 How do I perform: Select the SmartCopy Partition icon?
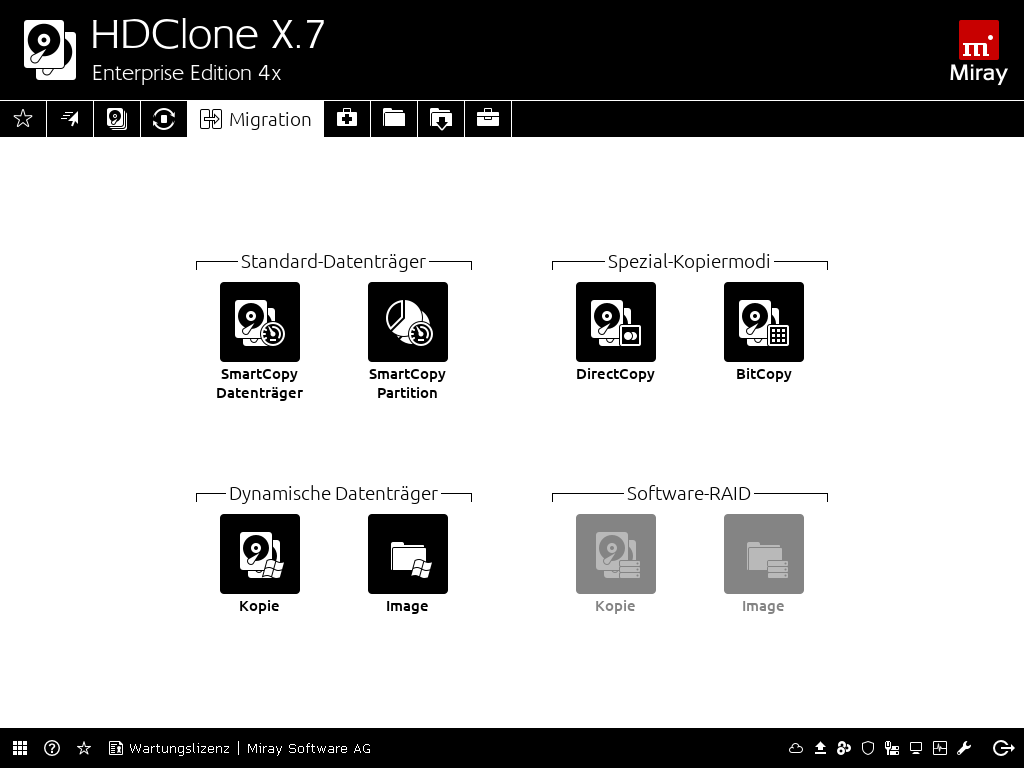click(408, 322)
